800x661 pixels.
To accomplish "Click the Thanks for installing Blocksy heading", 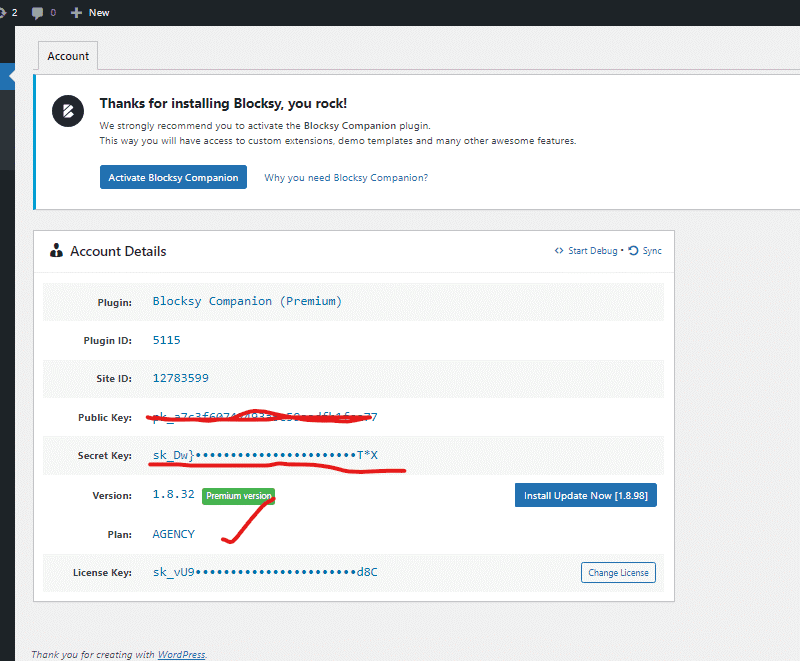I will pyautogui.click(x=223, y=104).
